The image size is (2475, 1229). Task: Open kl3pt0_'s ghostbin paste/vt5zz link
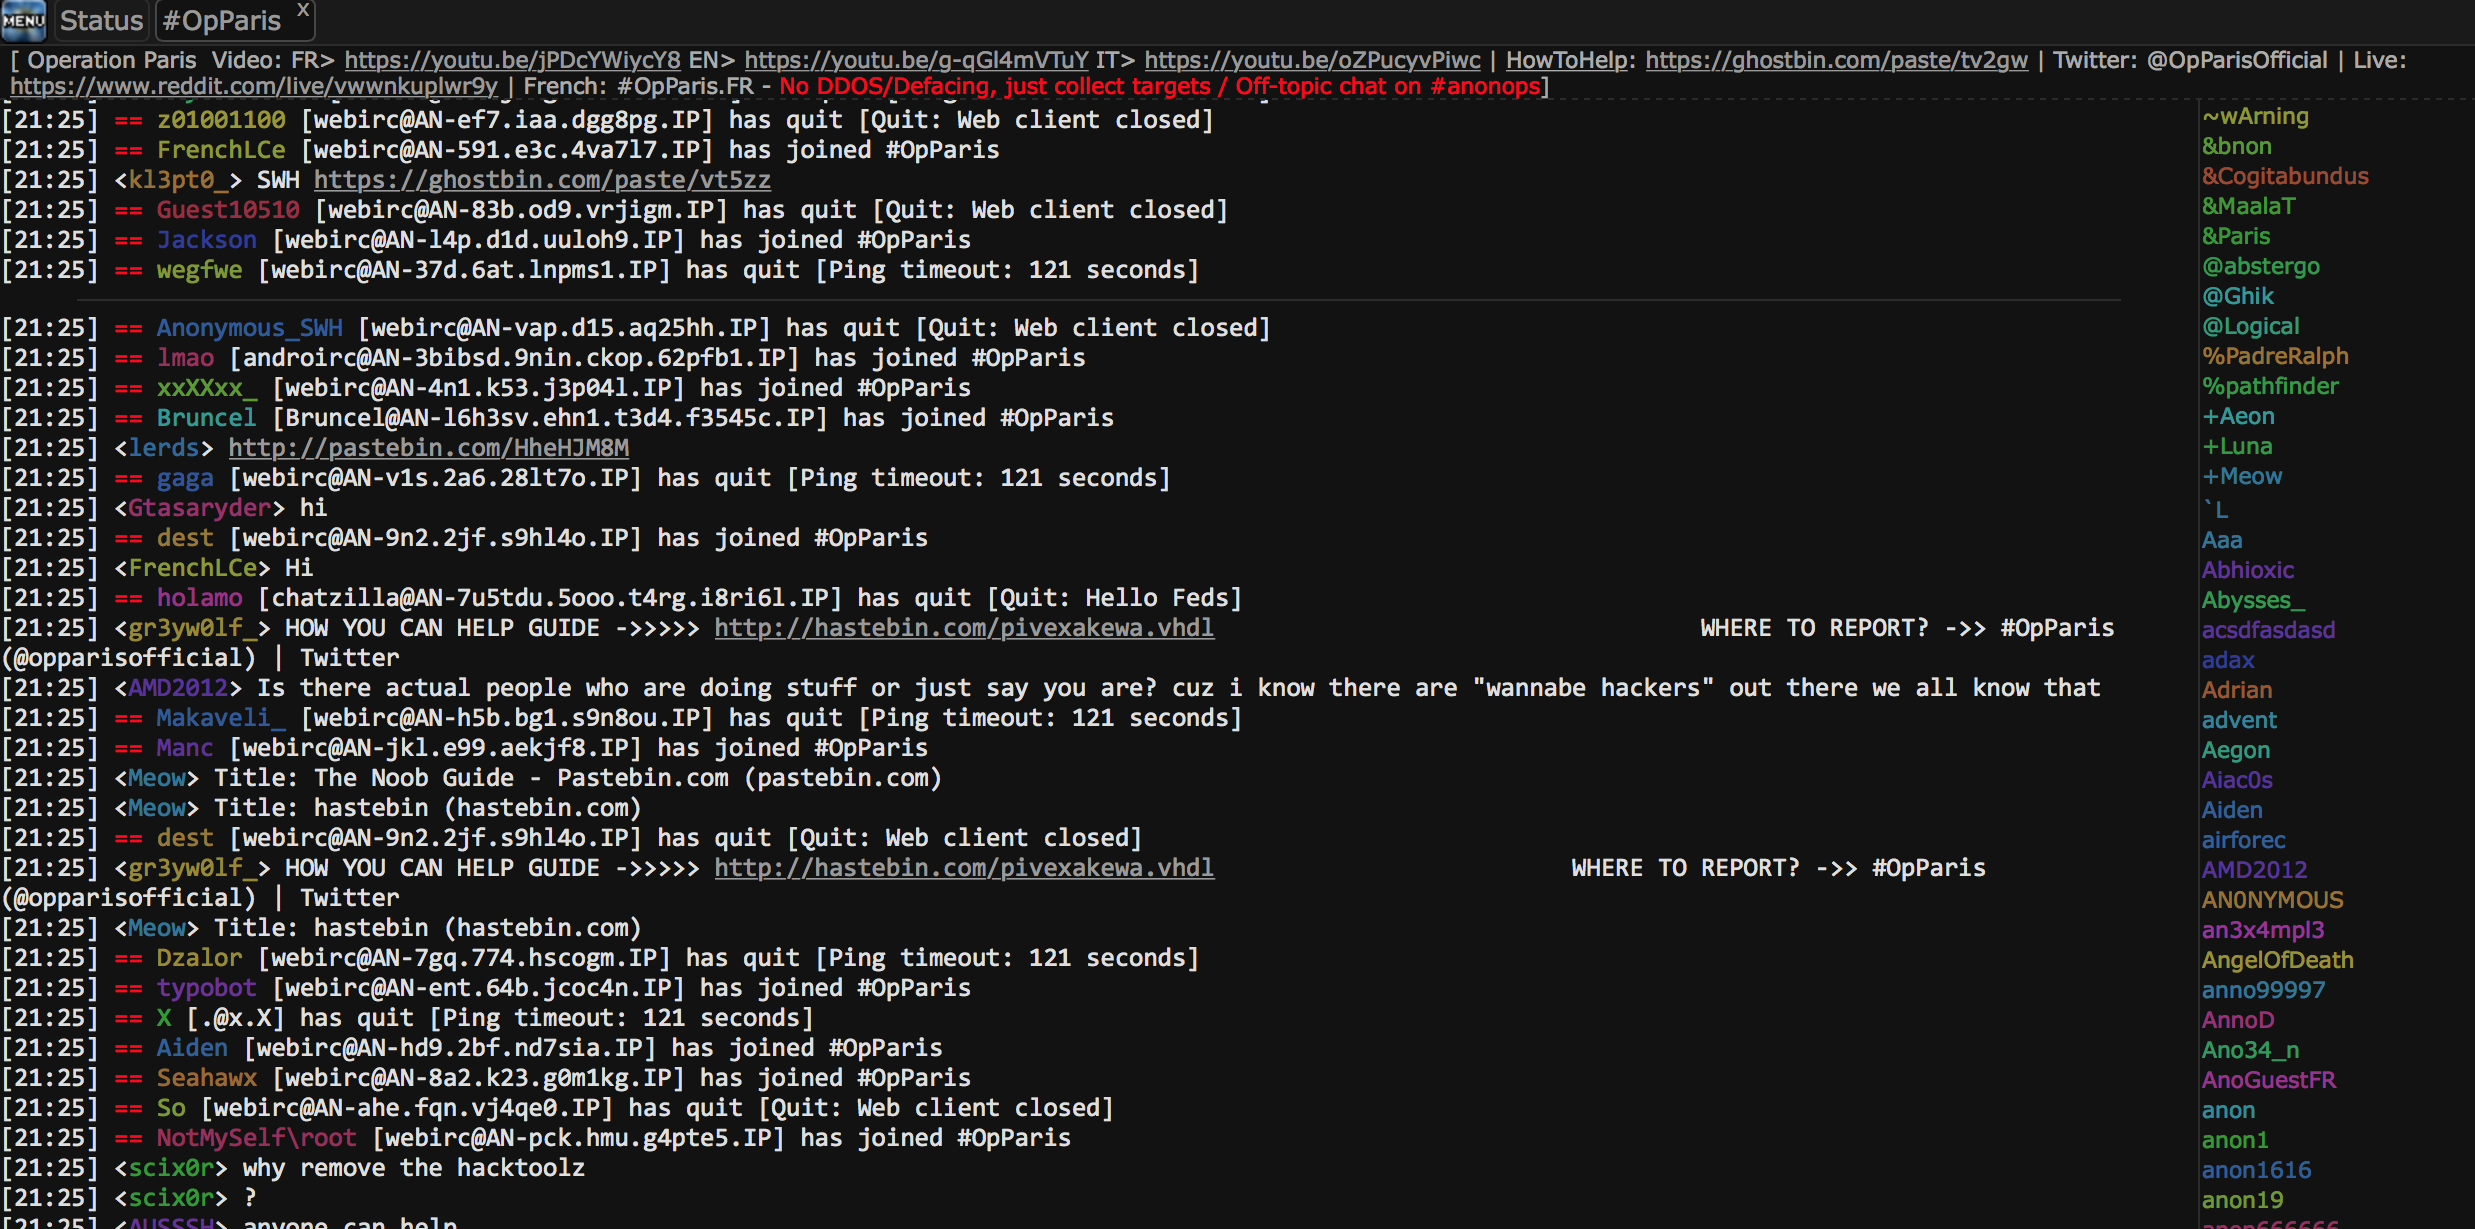click(x=542, y=180)
